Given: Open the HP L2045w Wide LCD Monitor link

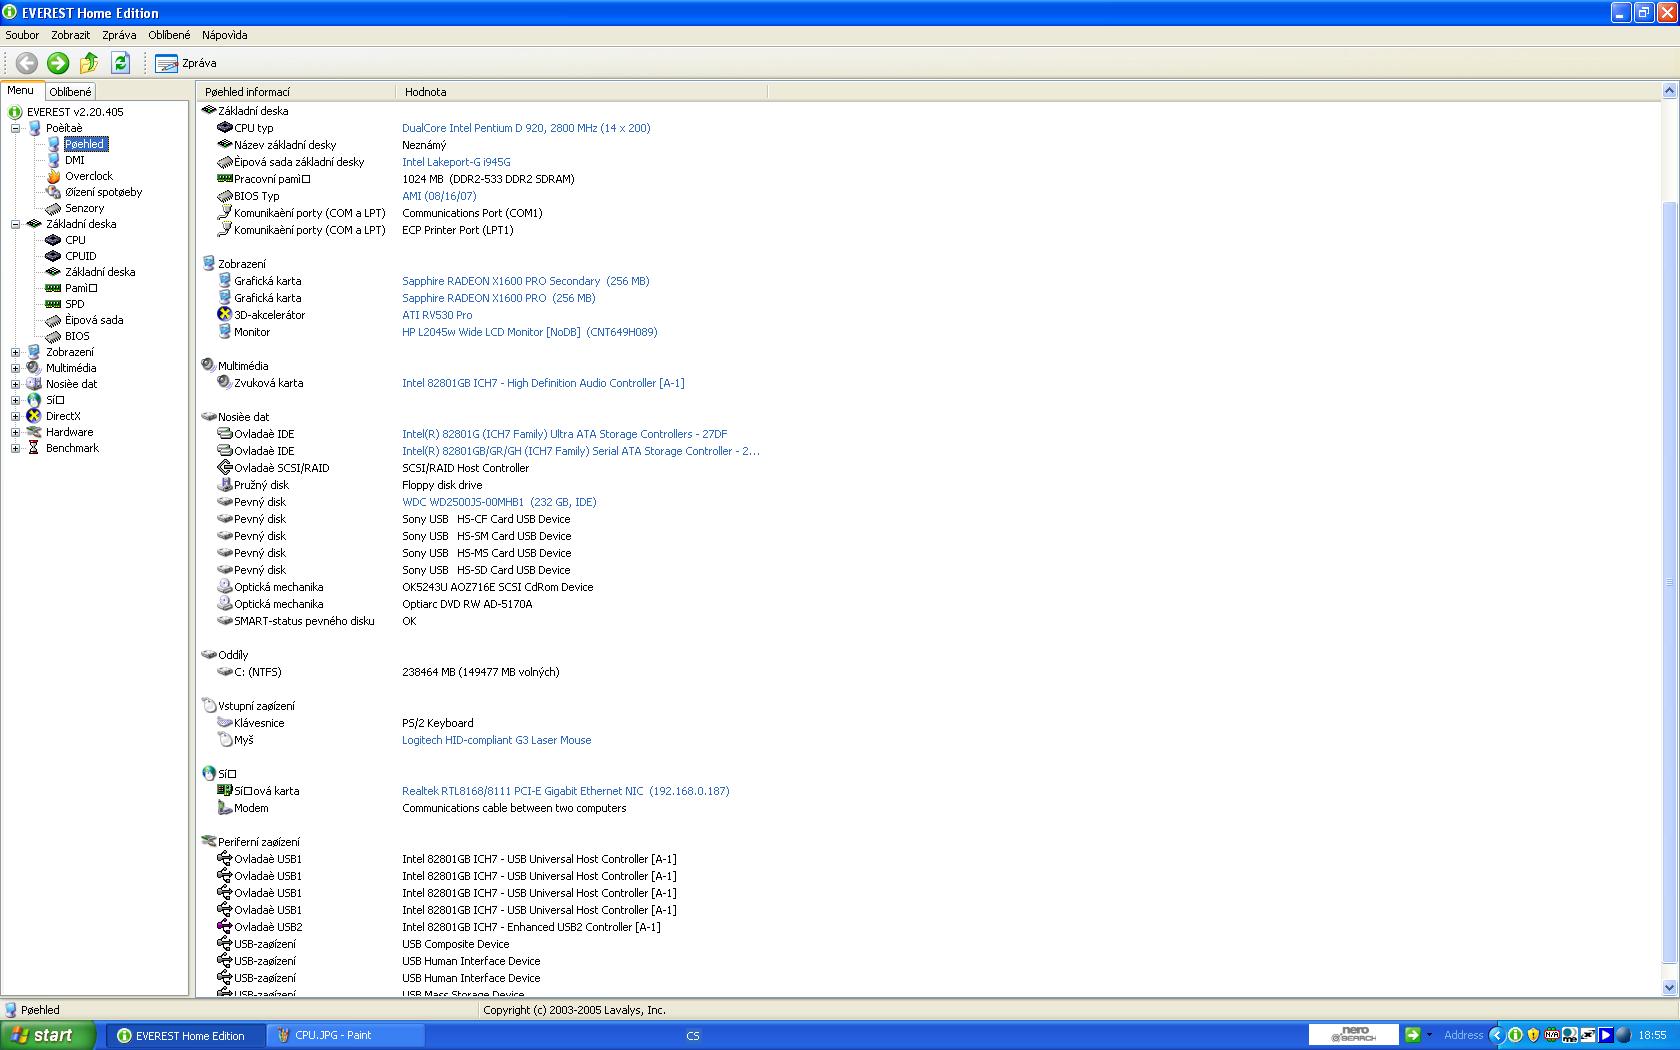Looking at the screenshot, I should (530, 332).
